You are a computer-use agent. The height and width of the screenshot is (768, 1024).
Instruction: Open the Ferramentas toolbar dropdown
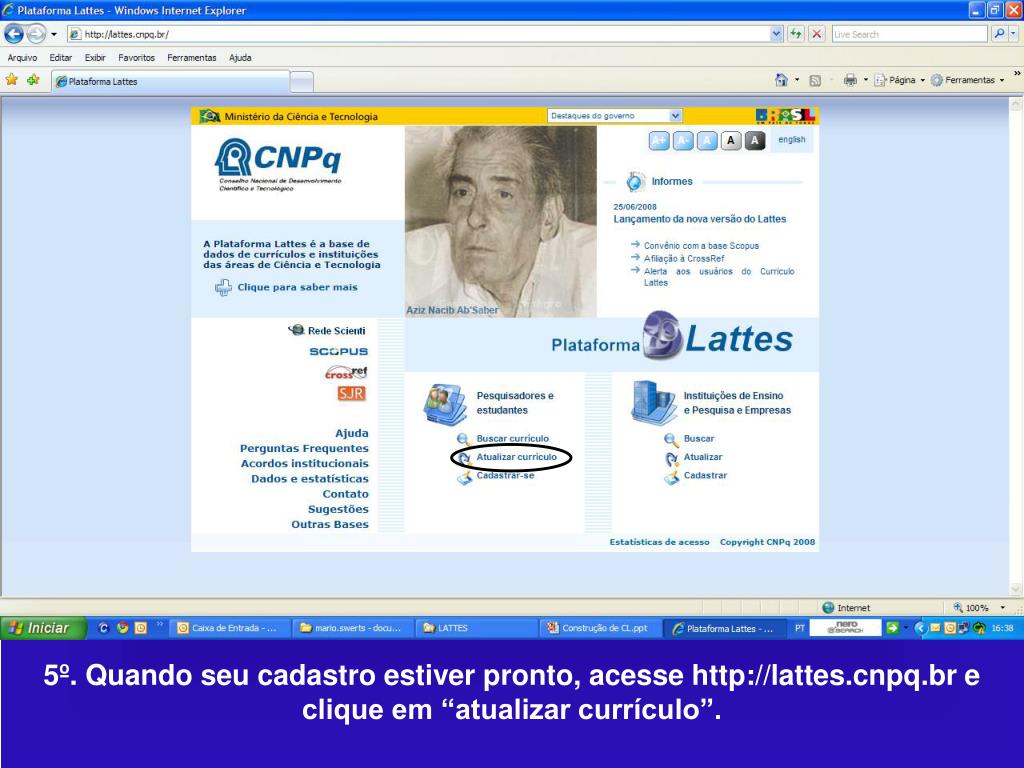(x=968, y=80)
